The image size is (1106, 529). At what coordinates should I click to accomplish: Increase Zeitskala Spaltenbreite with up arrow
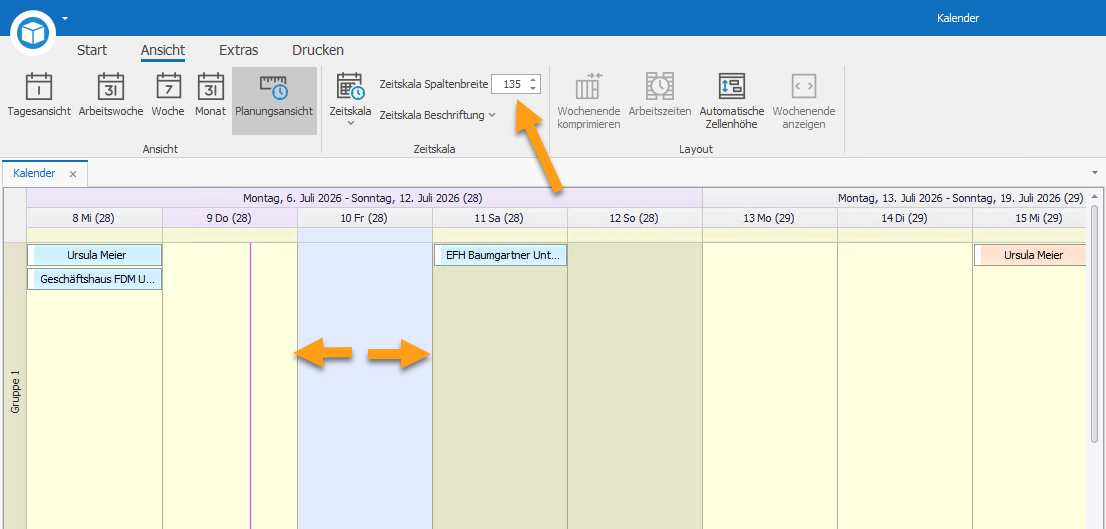coord(533,80)
